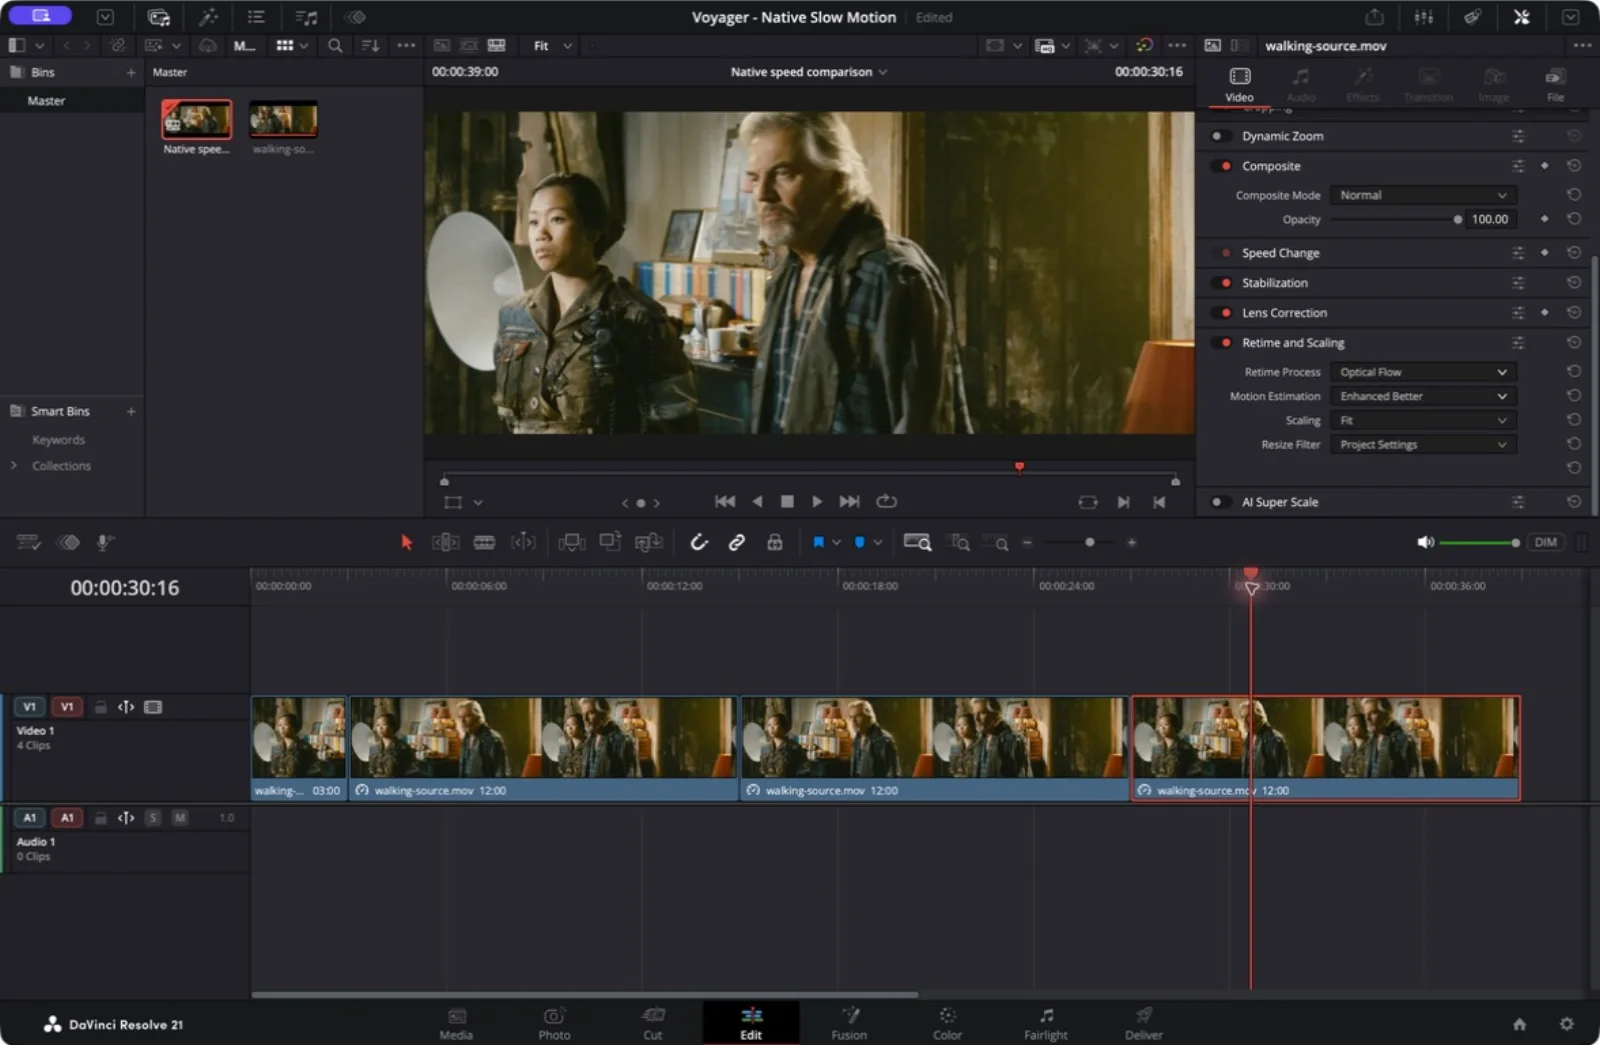
Task: Jump to first frame button
Action: pyautogui.click(x=725, y=502)
